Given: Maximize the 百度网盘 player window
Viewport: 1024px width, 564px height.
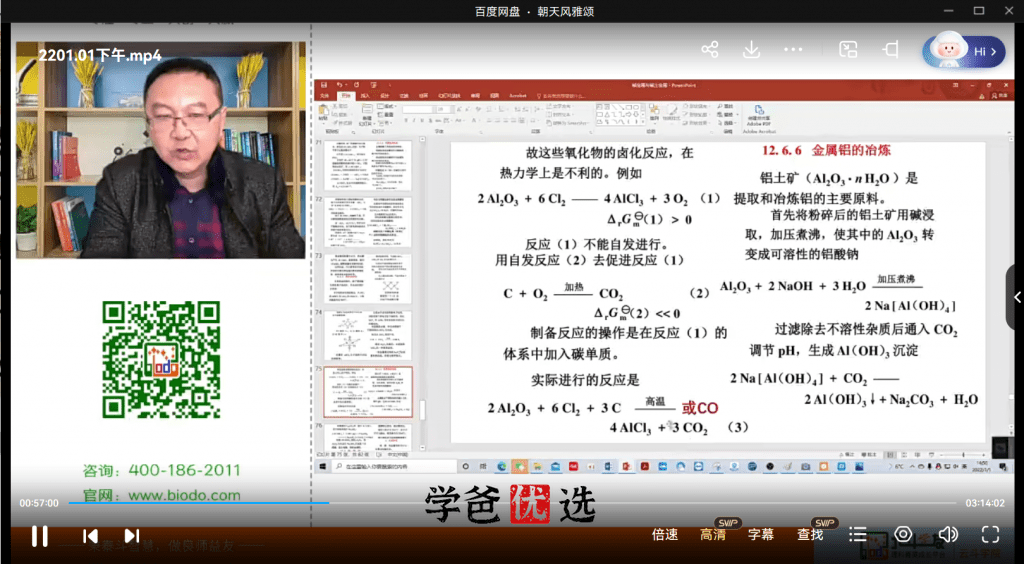Looking at the screenshot, I should (x=978, y=11).
